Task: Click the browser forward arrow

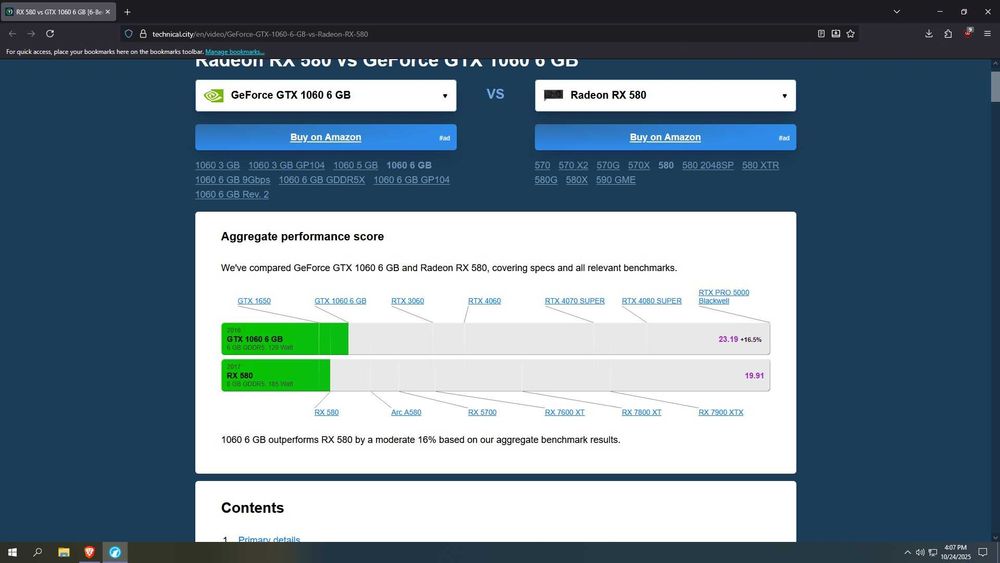Action: 31,34
